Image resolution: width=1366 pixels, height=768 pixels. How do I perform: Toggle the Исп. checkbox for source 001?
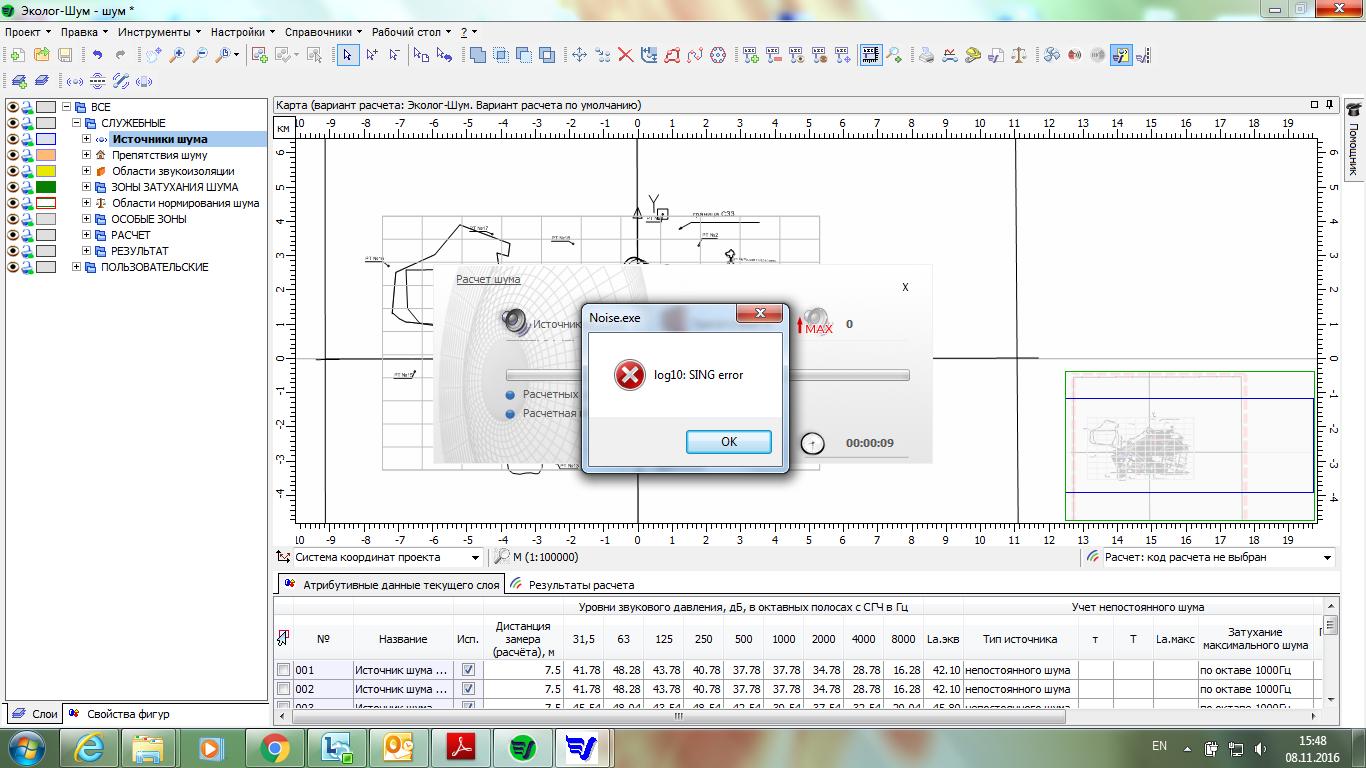tap(468, 670)
